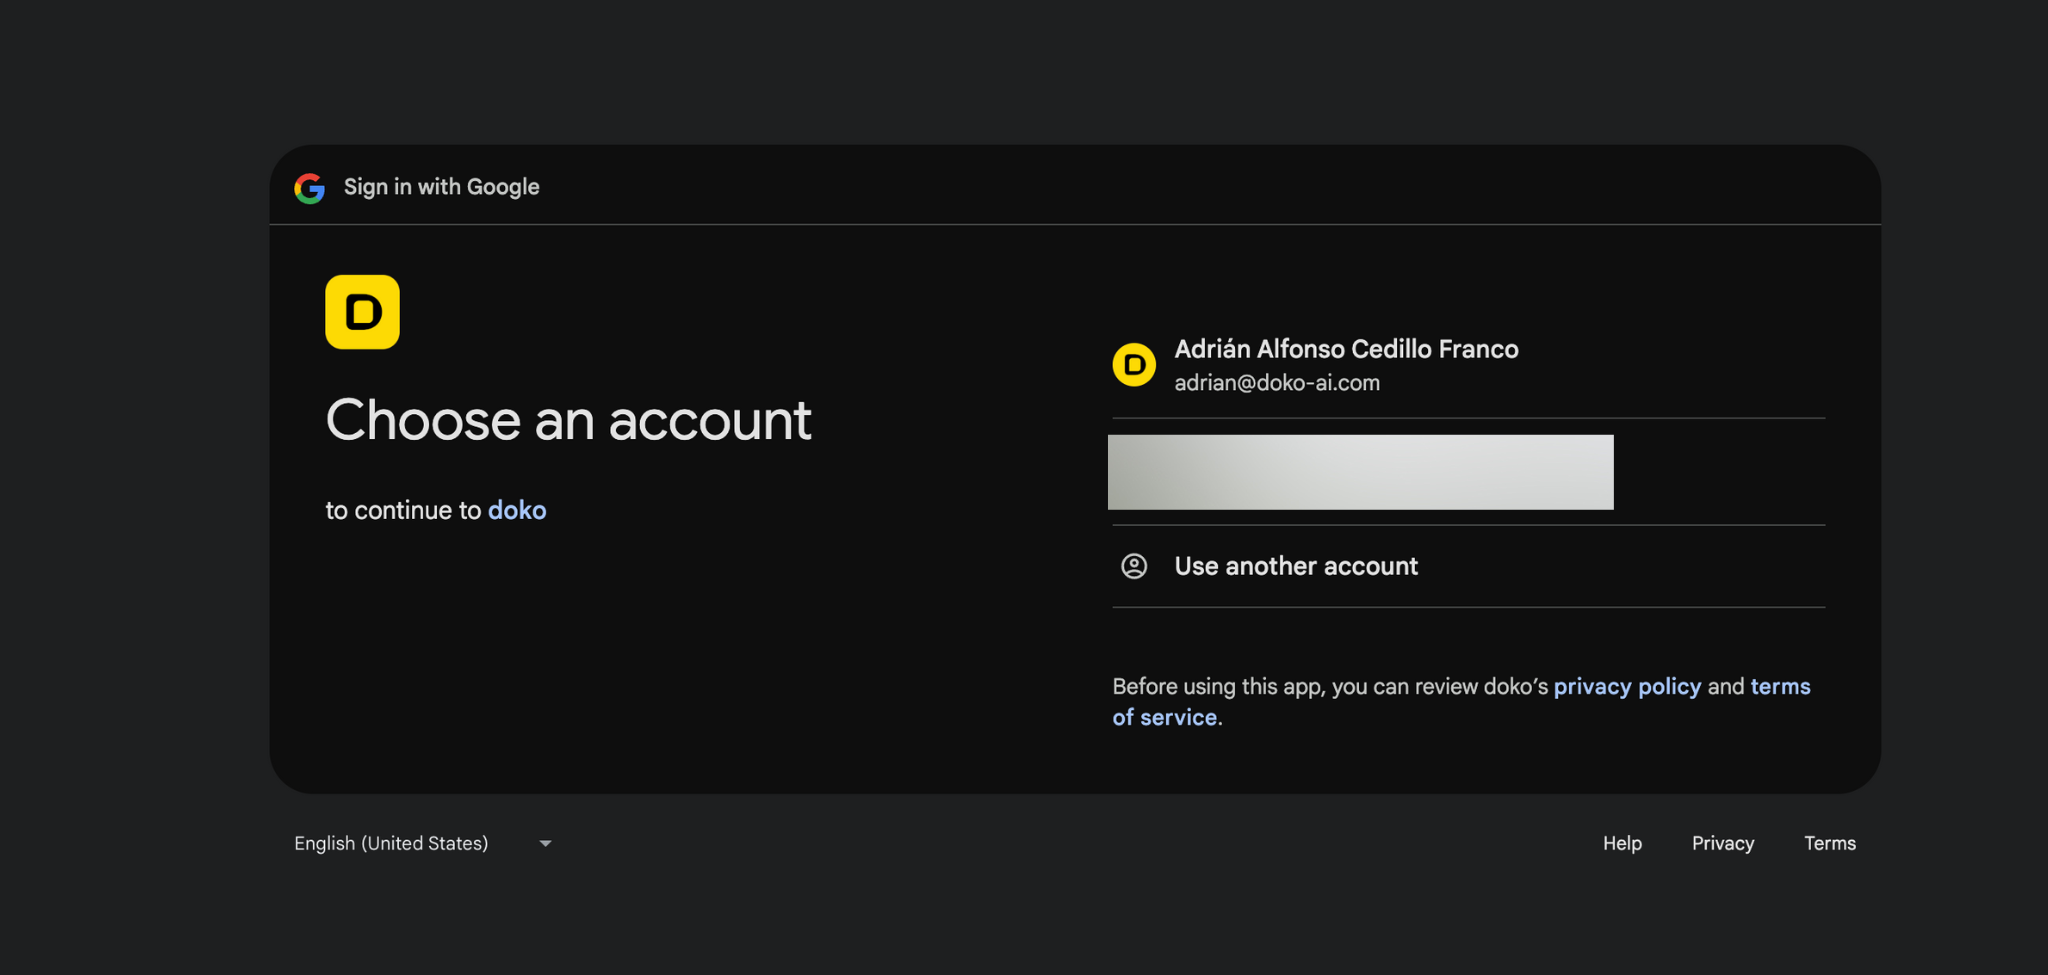Open the Help footer link
Screen dimensions: 2048x975
[1622, 843]
